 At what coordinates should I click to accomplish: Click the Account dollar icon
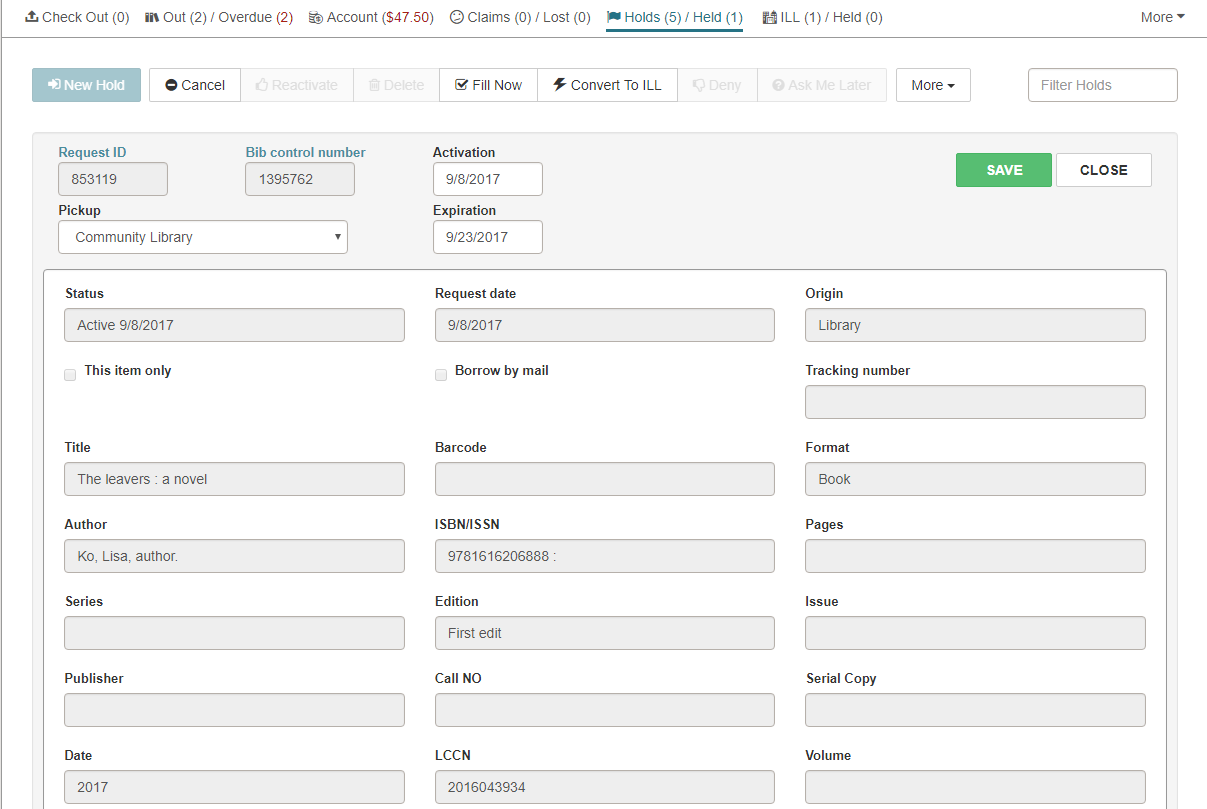coord(316,17)
